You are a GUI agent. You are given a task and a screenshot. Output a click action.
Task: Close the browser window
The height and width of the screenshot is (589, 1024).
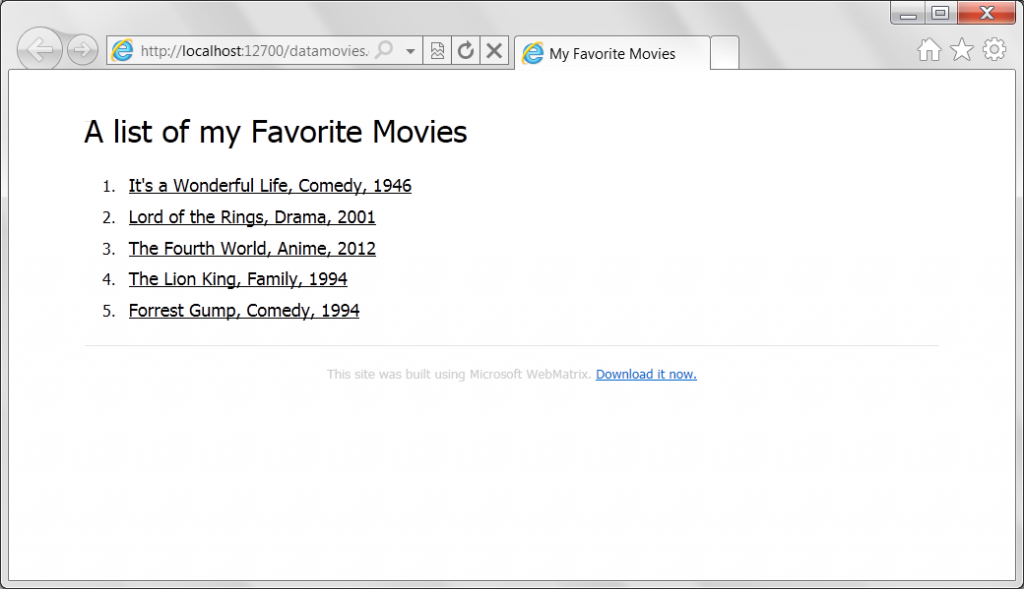[x=986, y=13]
